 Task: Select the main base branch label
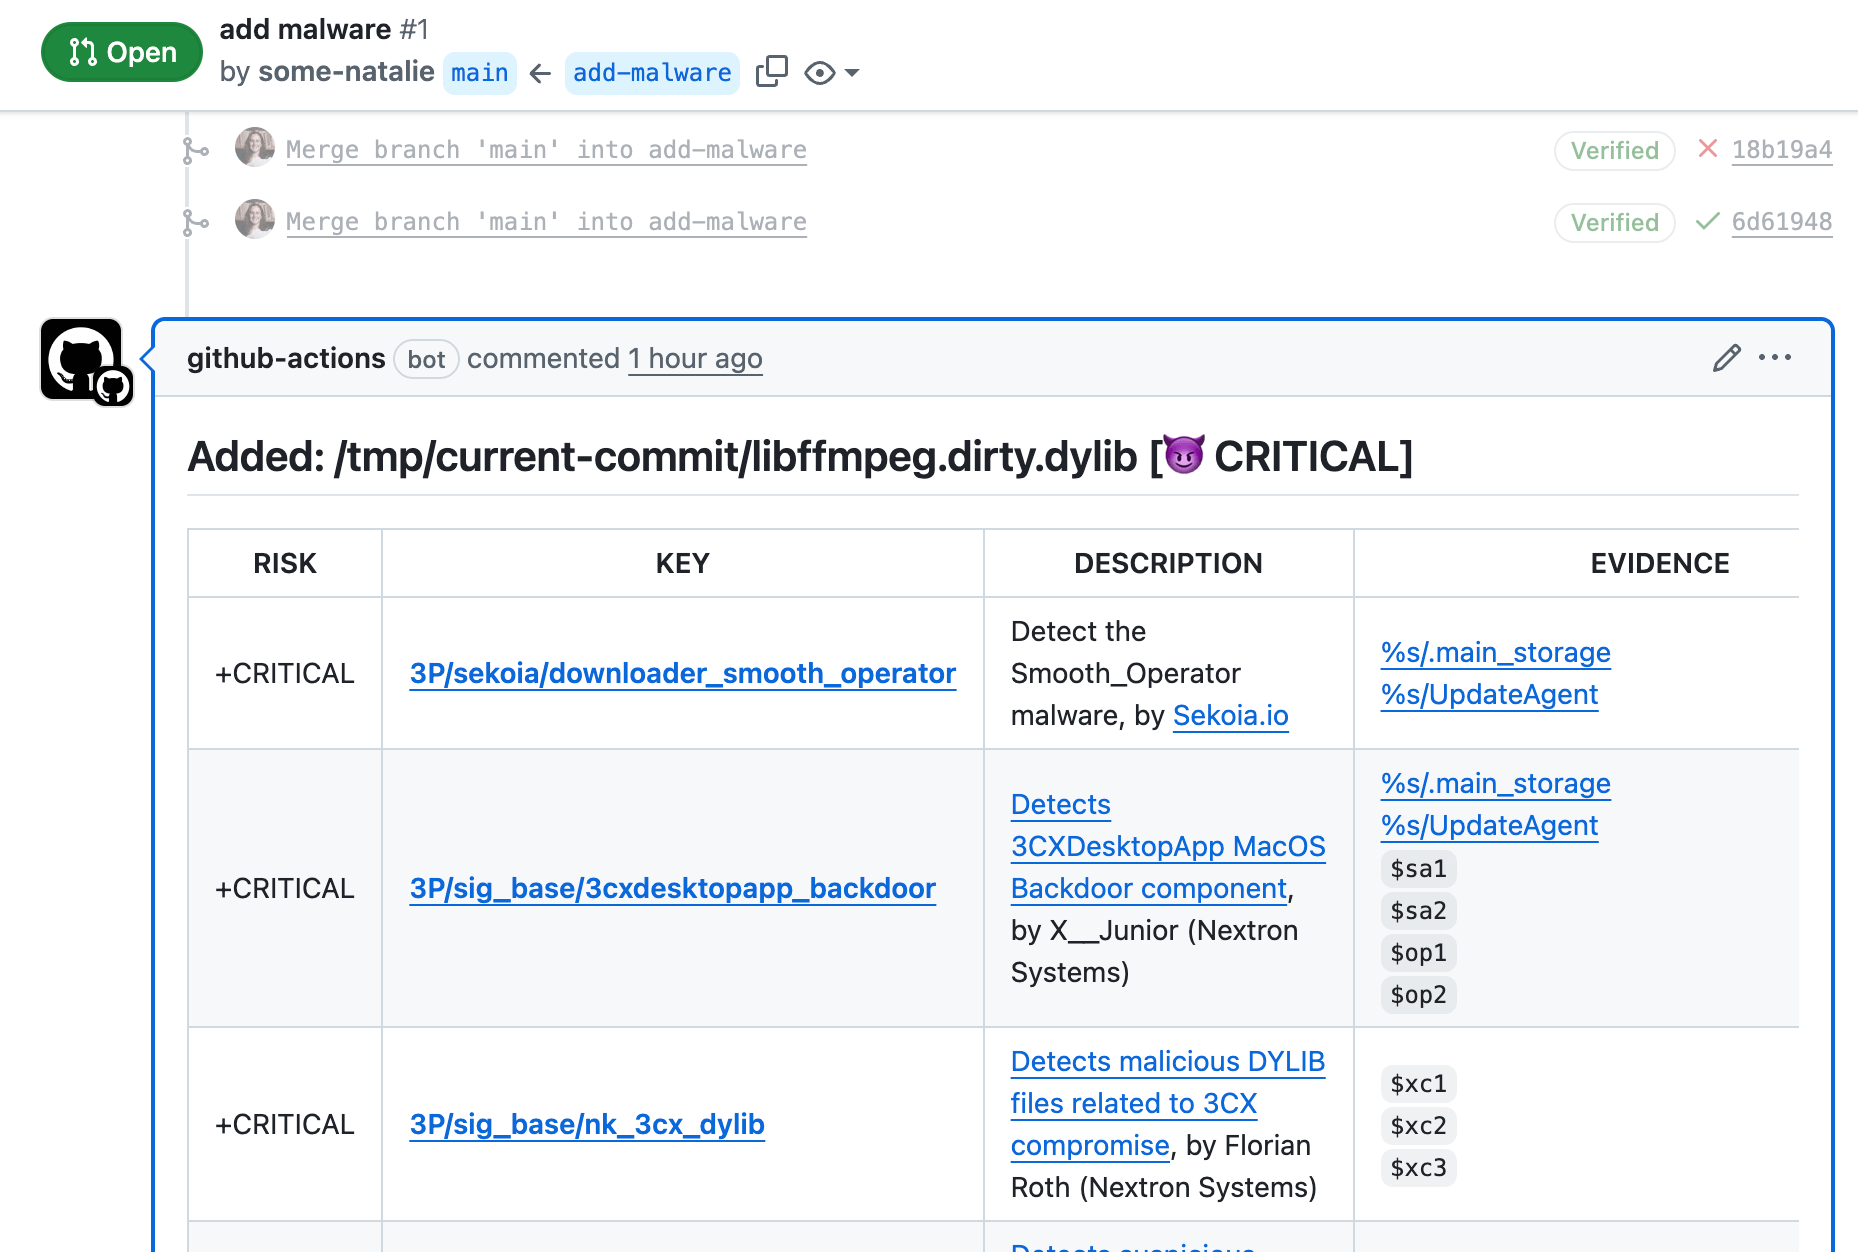pyautogui.click(x=479, y=73)
